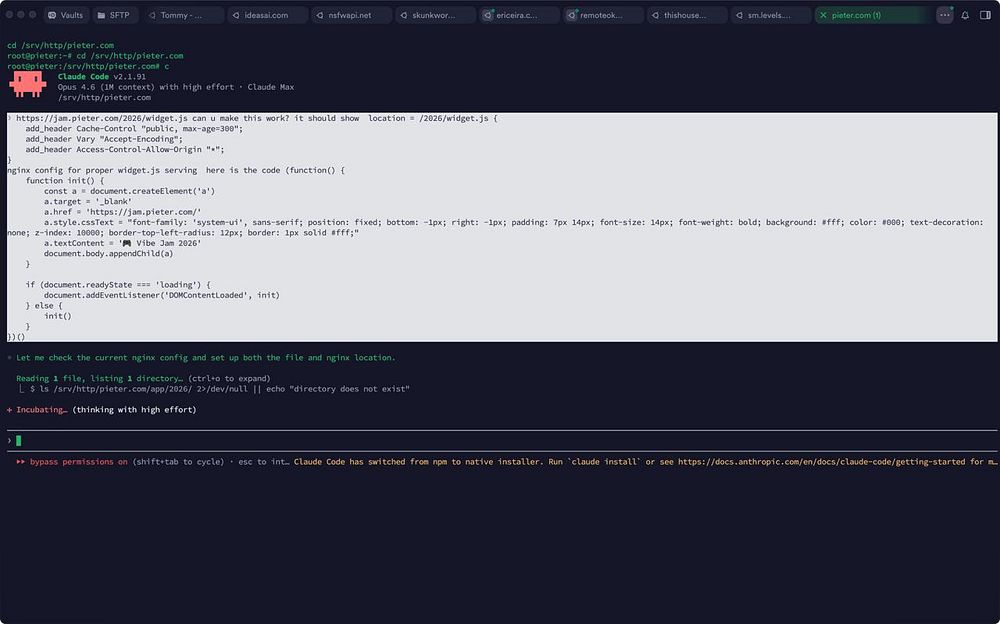This screenshot has width=1000, height=624.
Task: Click the a.href = 'https://jam.pieter.com/' line
Action: click(x=122, y=212)
